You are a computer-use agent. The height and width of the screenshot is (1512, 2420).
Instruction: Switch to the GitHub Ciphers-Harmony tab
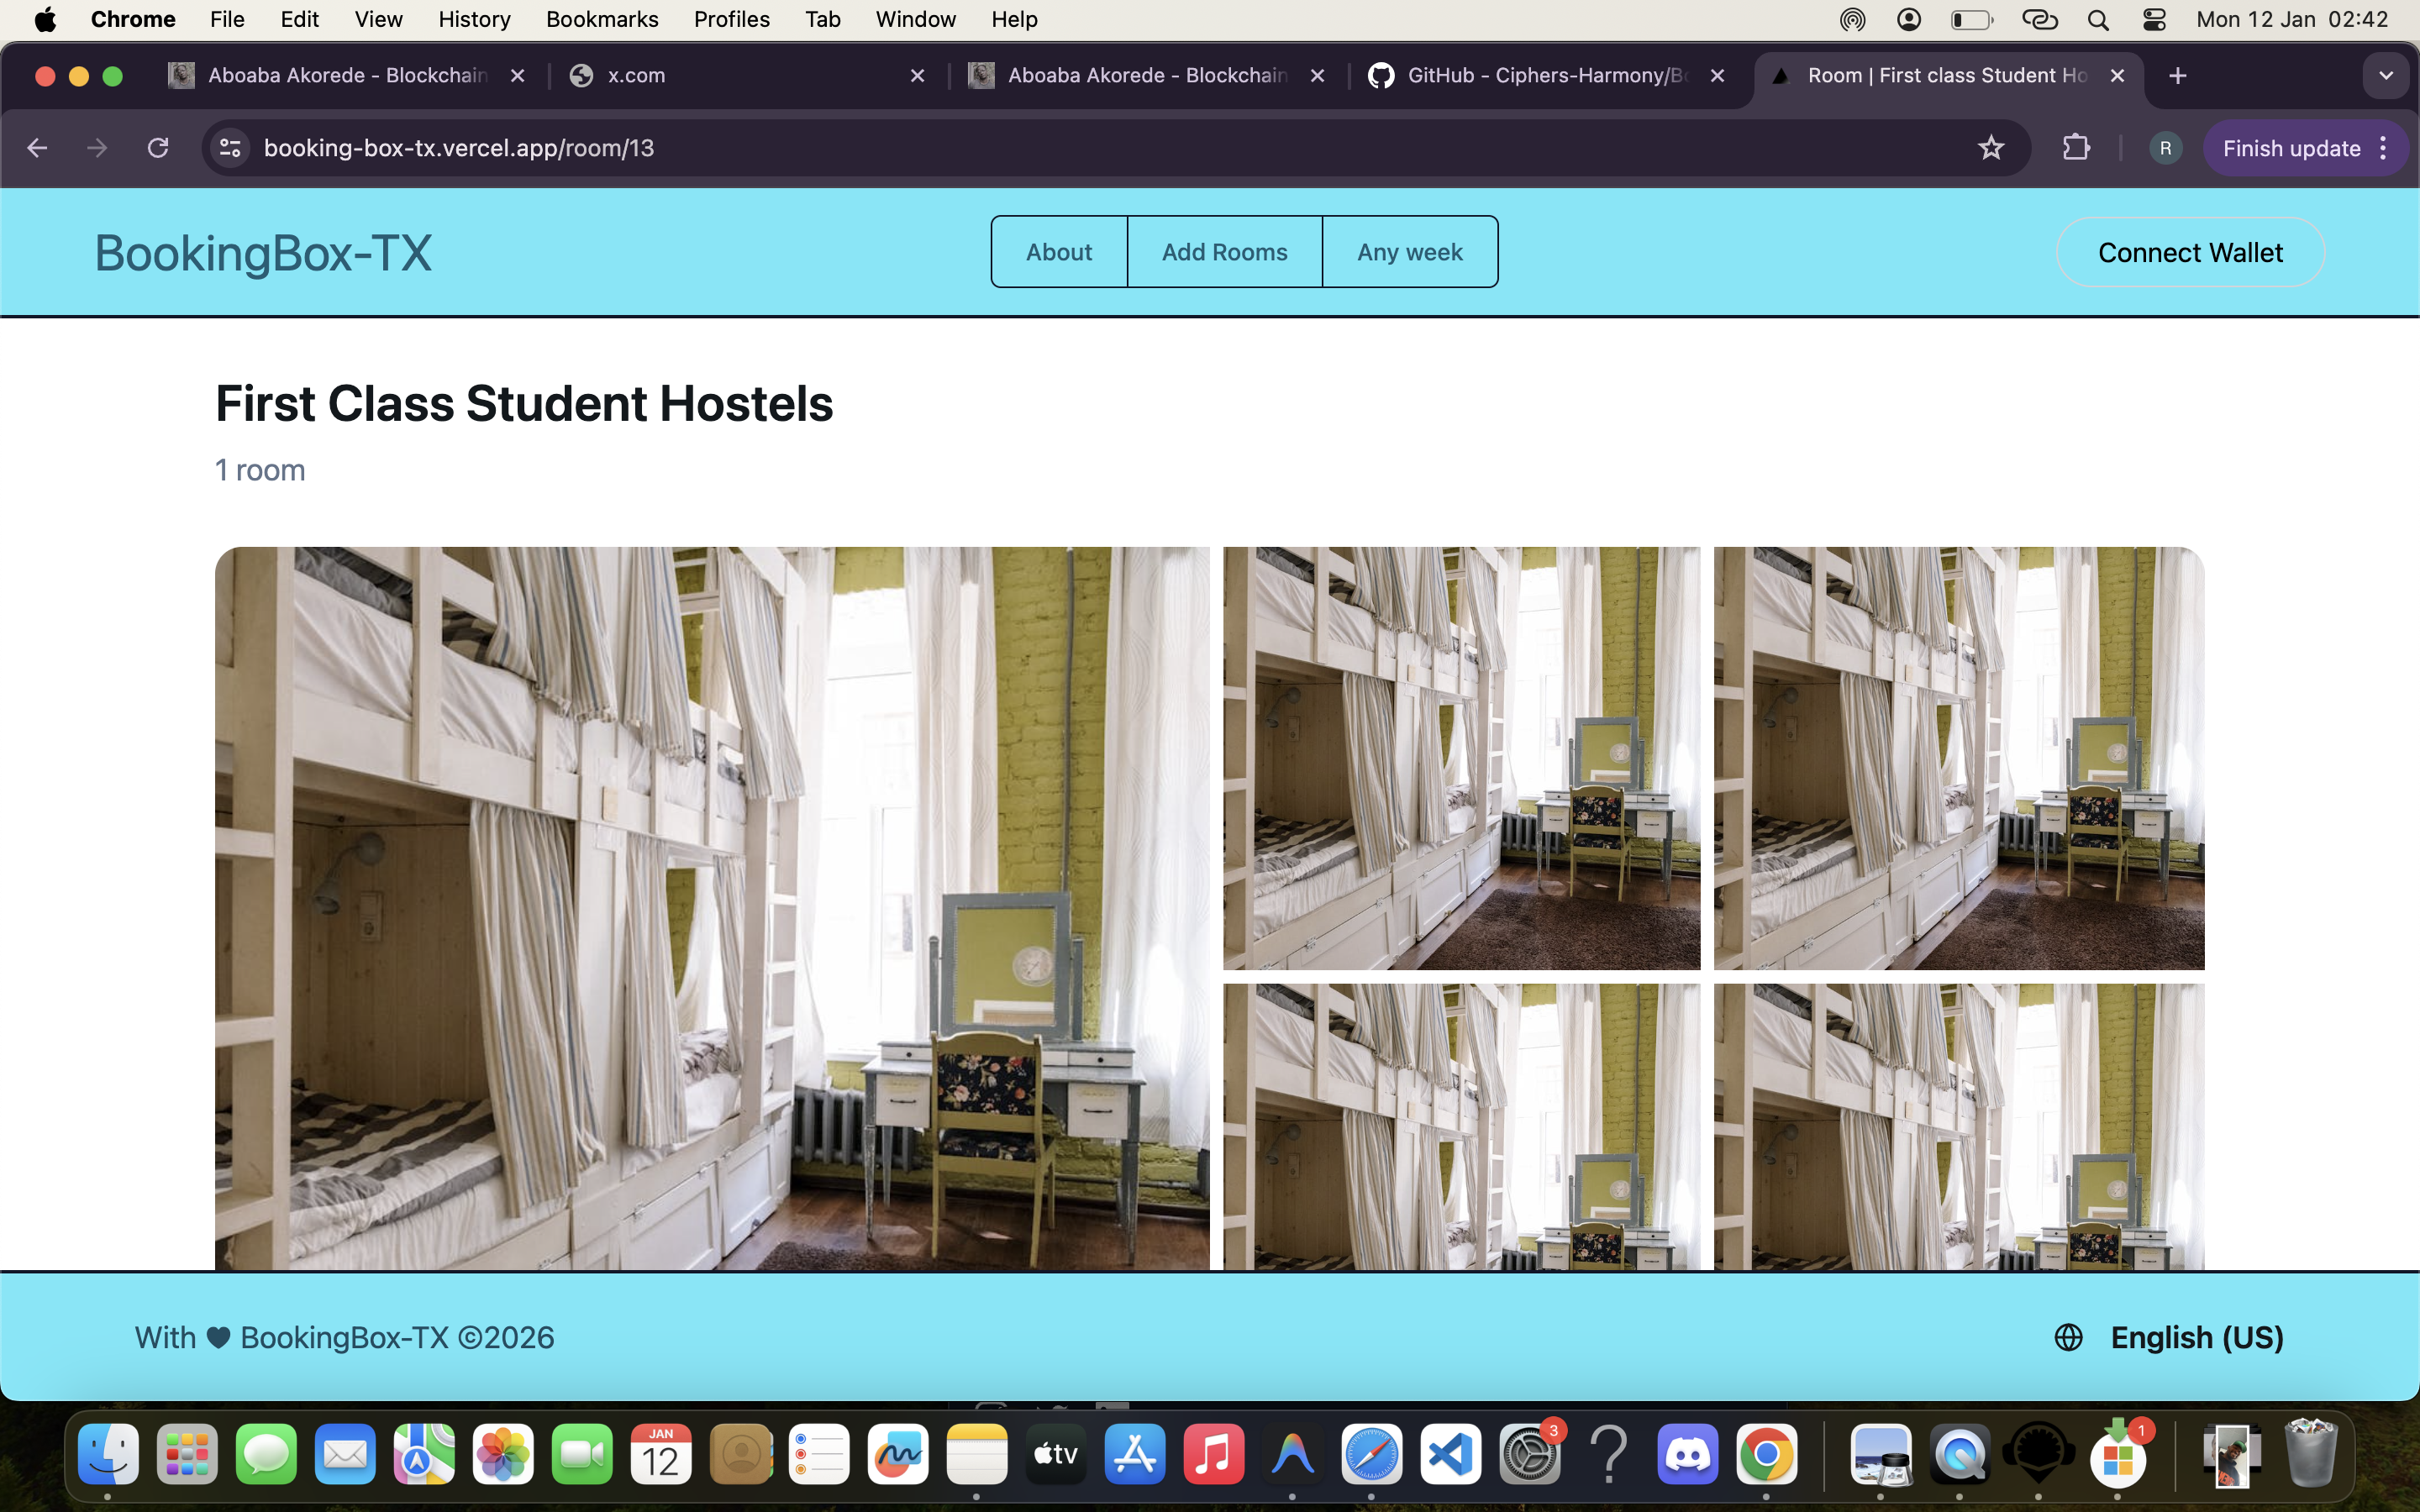pyautogui.click(x=1545, y=76)
